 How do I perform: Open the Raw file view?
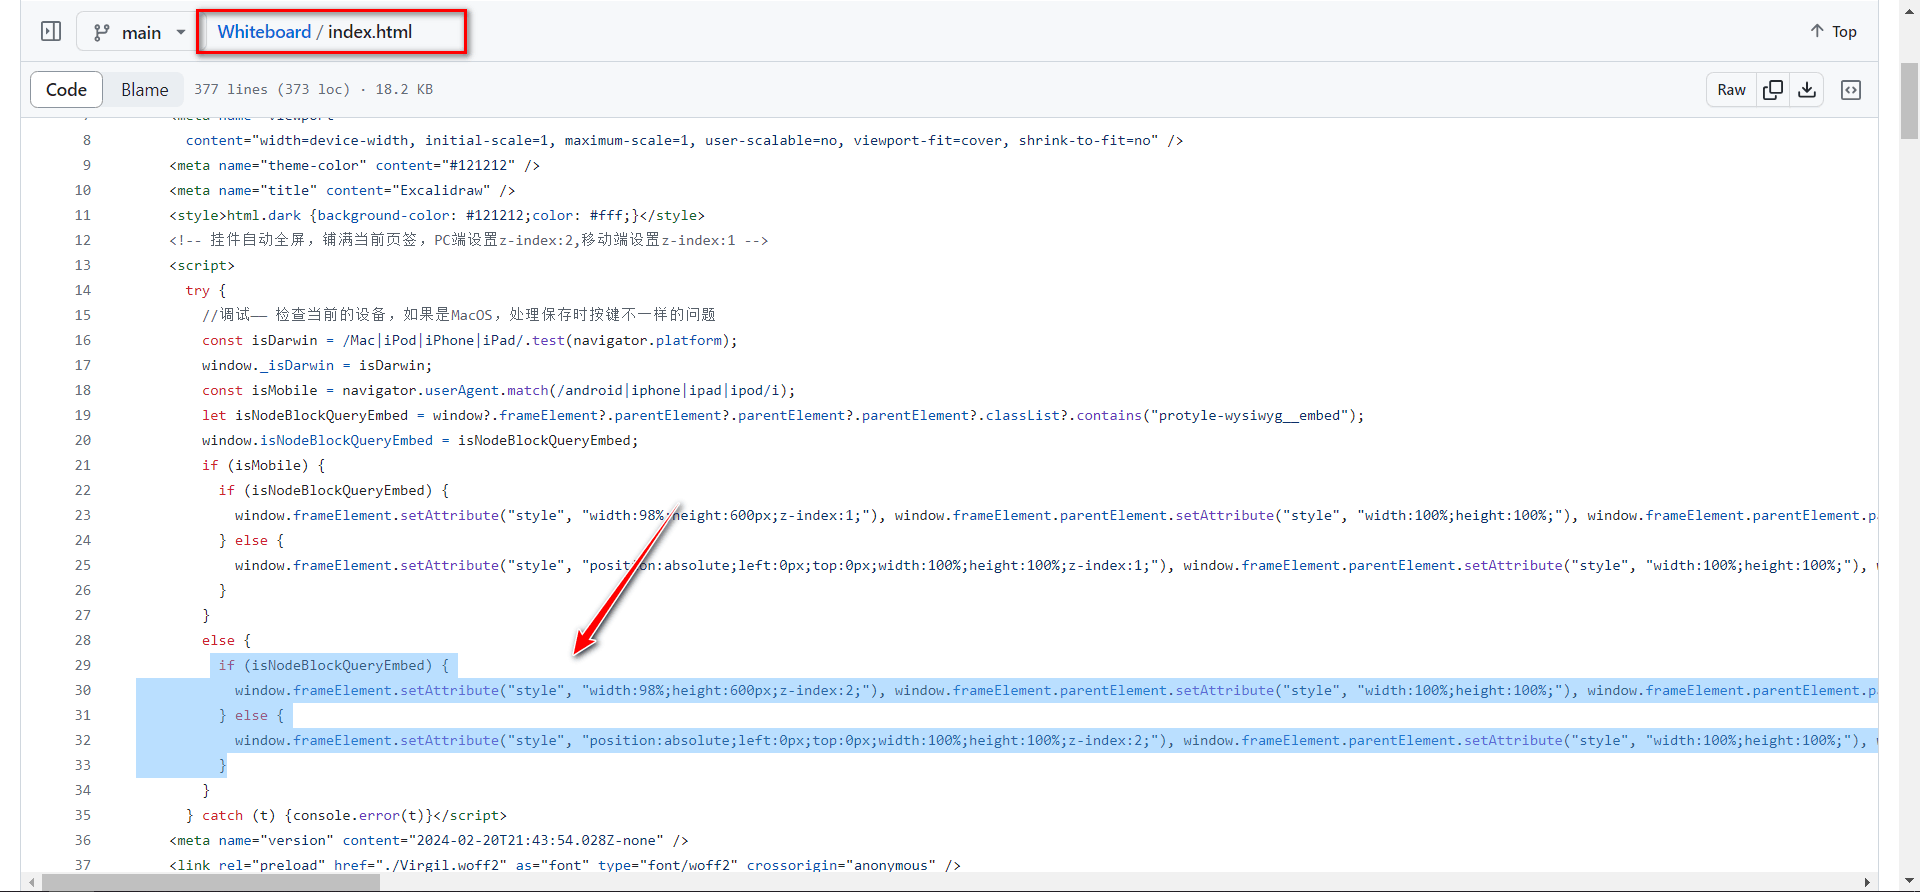click(x=1731, y=90)
